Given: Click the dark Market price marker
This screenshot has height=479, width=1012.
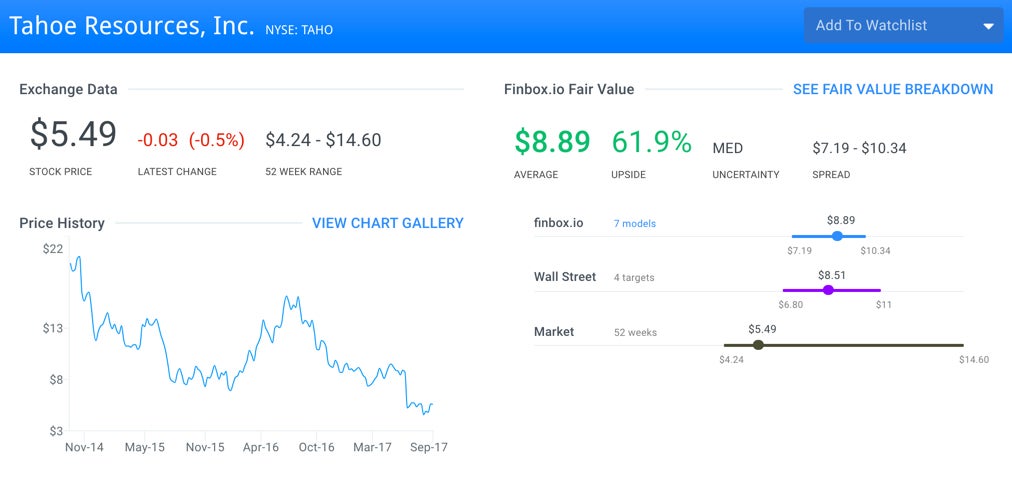Looking at the screenshot, I should pyautogui.click(x=758, y=344).
